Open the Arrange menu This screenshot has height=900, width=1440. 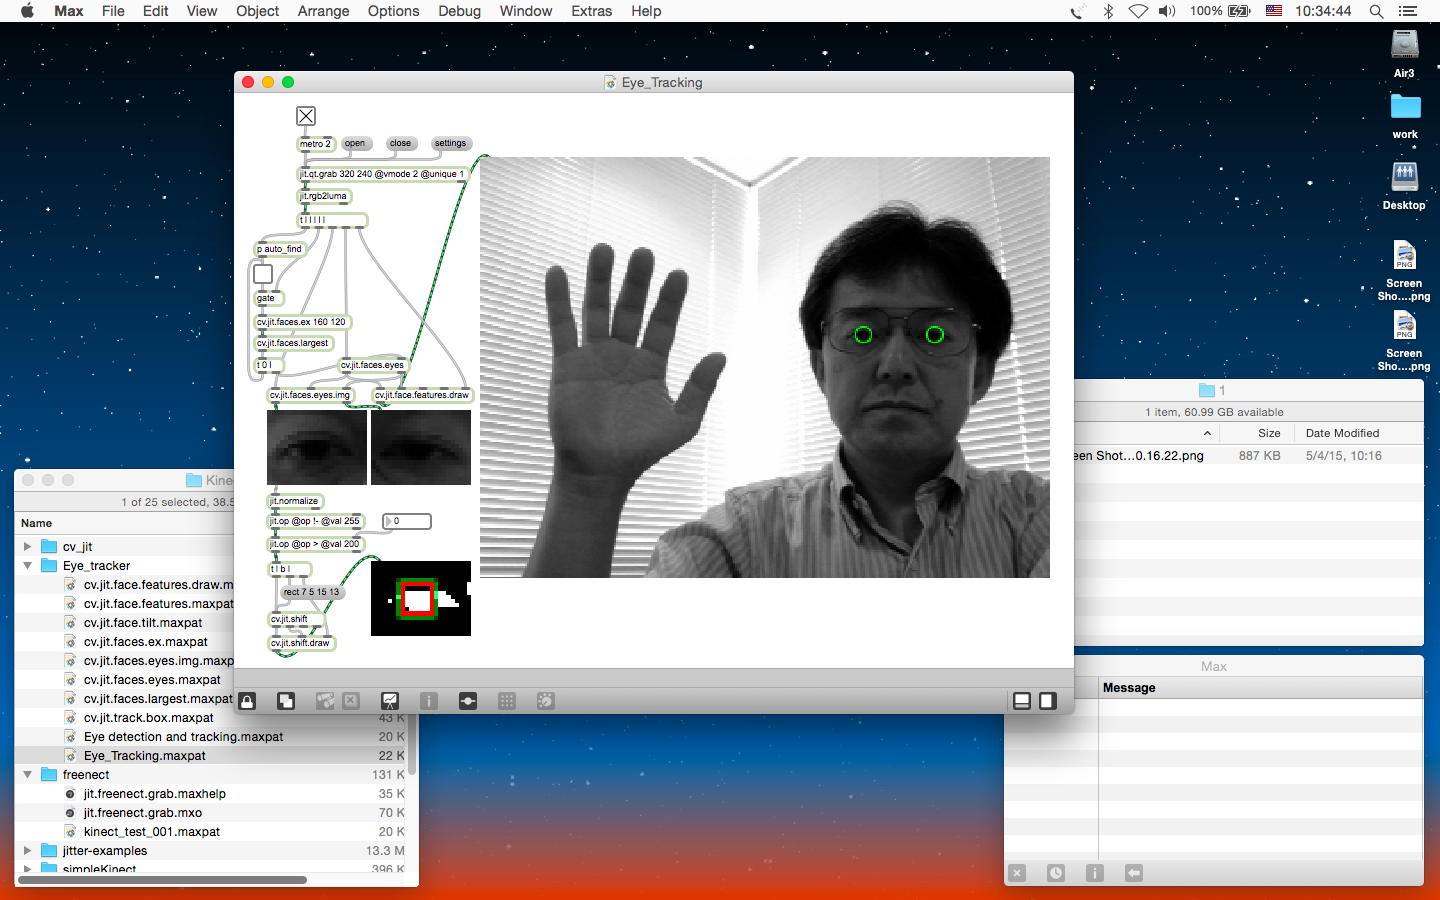coord(323,11)
